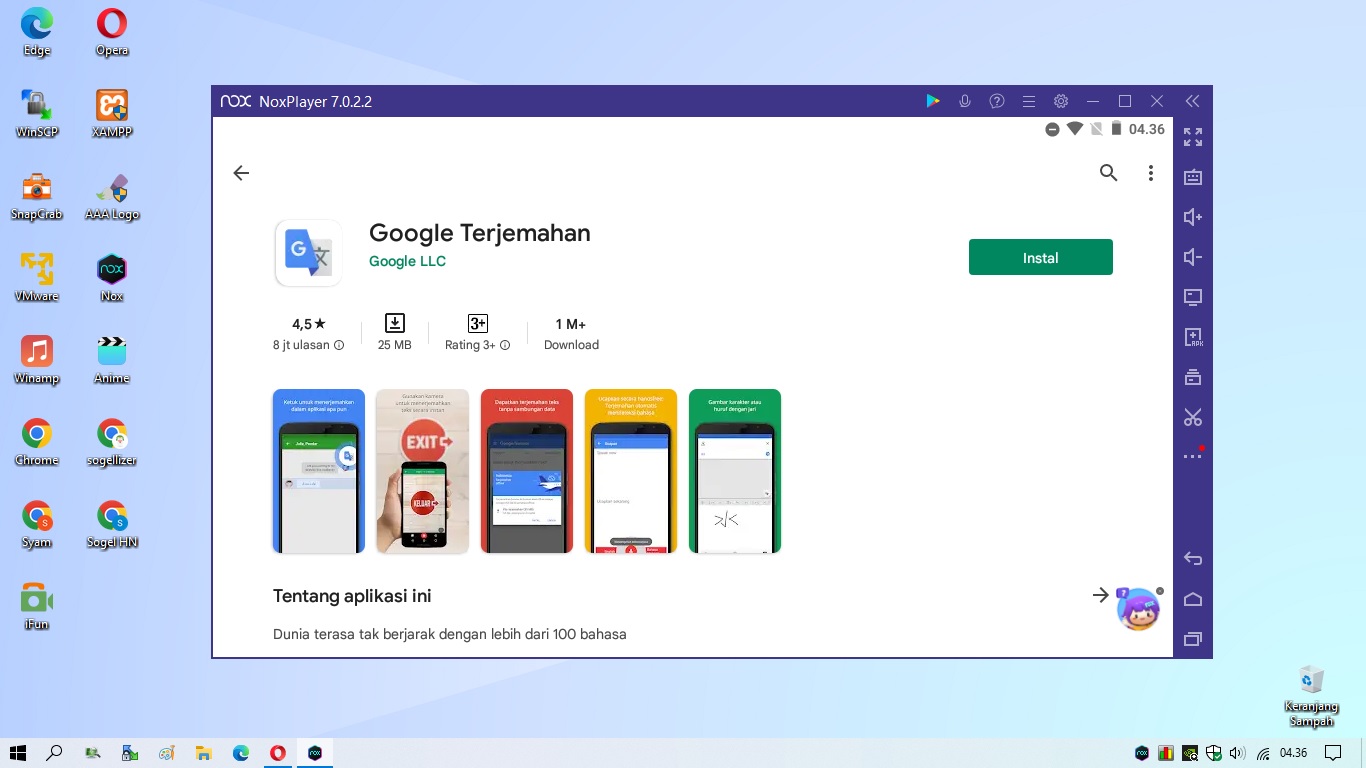Screen dimensions: 1366x768
Task: Go back using Play Store back arrow
Action: (241, 173)
